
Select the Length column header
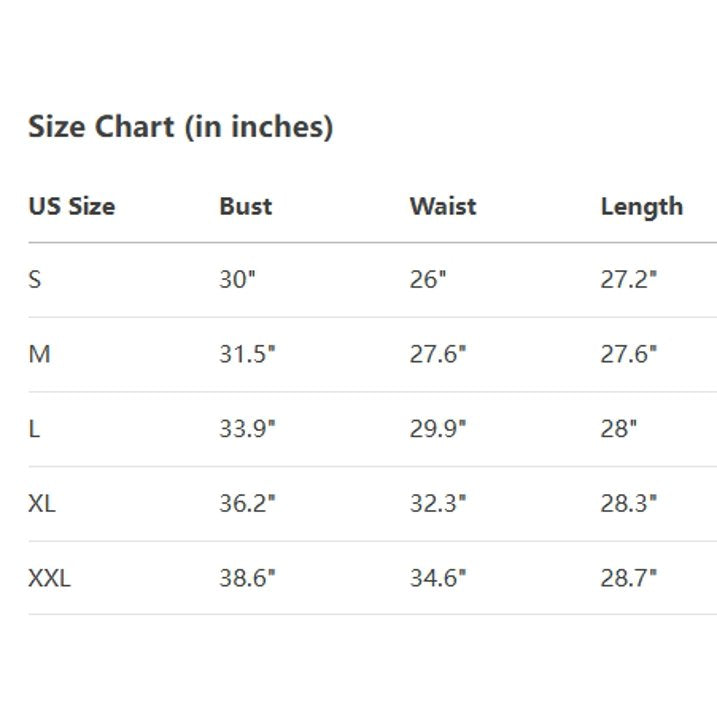[x=641, y=207]
